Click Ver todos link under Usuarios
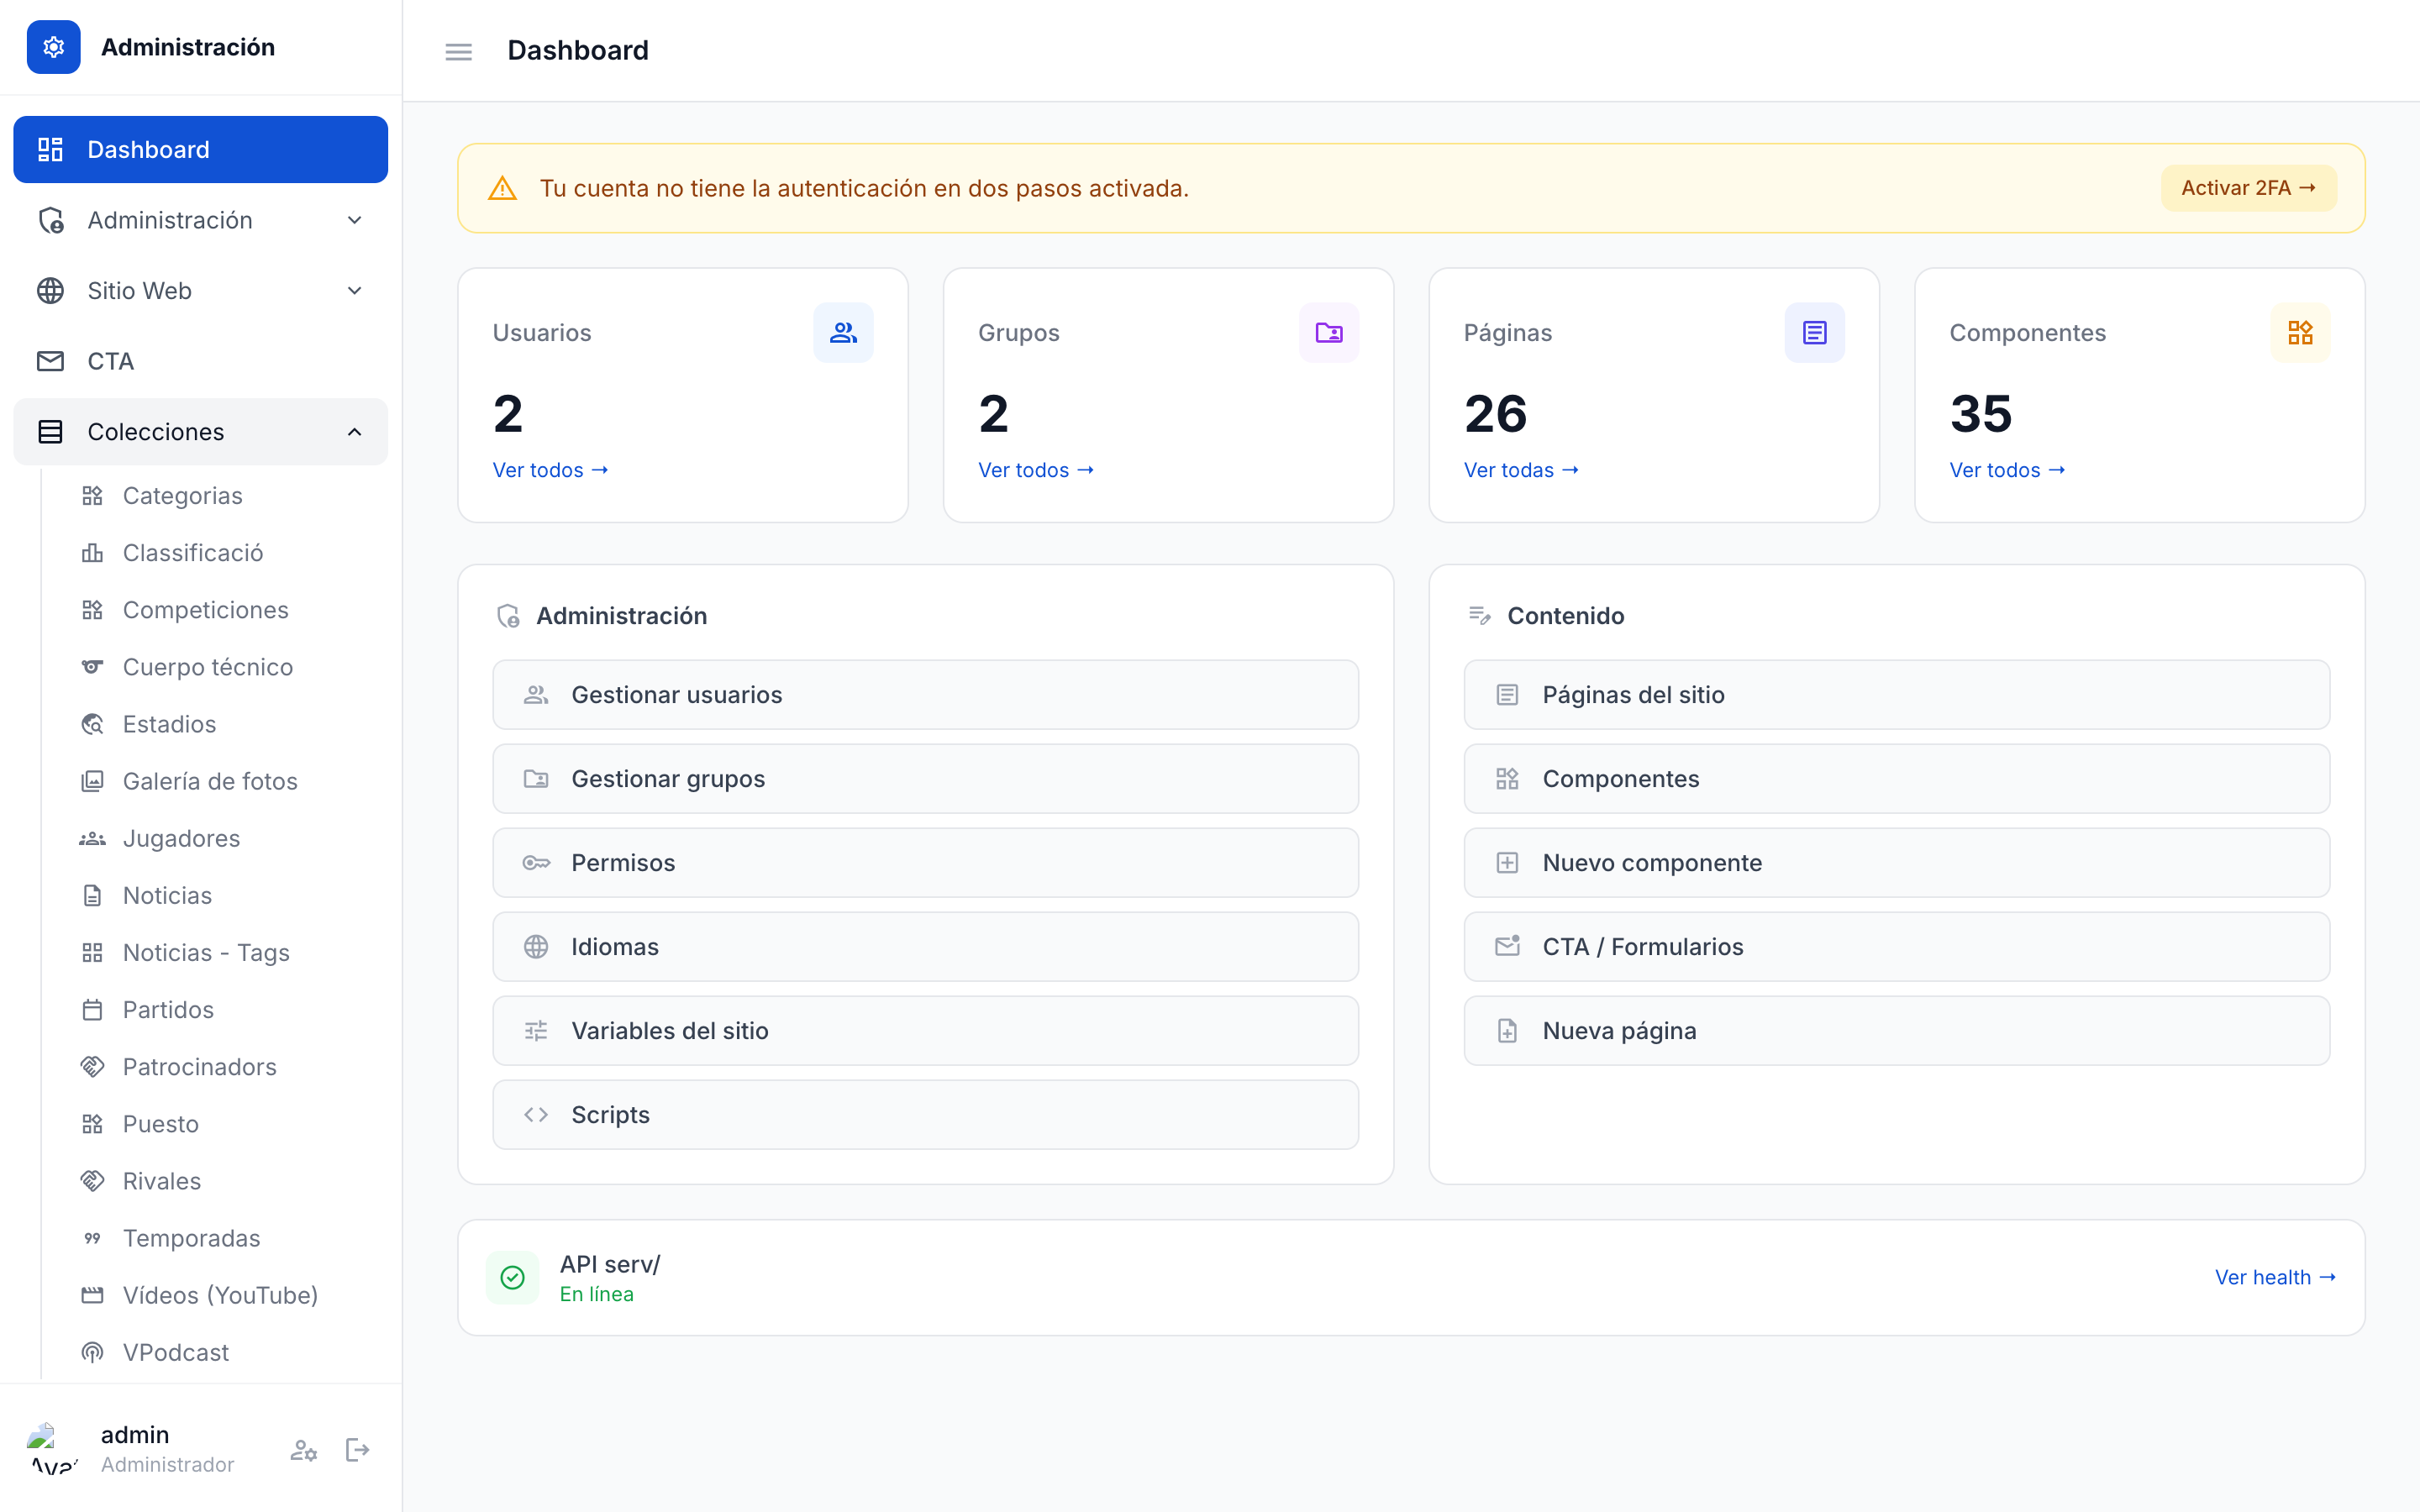2420x1512 pixels. 550,470
